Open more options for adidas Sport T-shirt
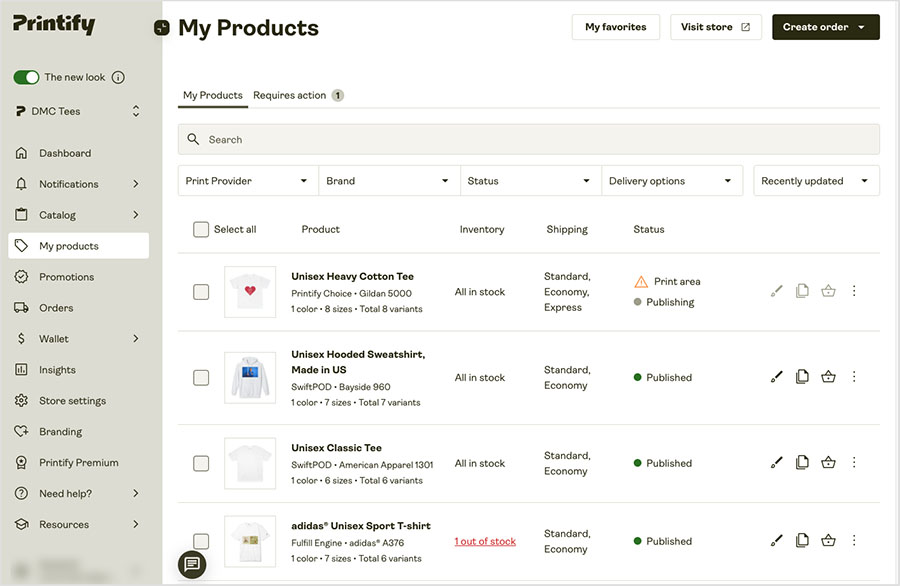This screenshot has height=586, width=900. (x=854, y=540)
